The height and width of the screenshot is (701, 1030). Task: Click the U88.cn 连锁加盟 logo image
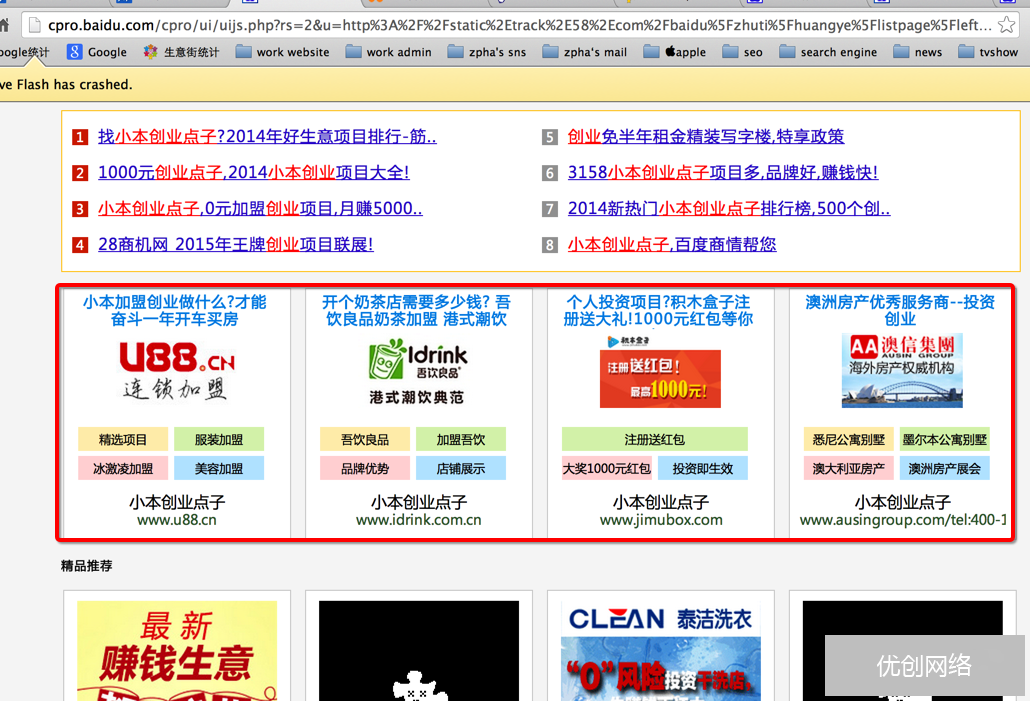(176, 371)
